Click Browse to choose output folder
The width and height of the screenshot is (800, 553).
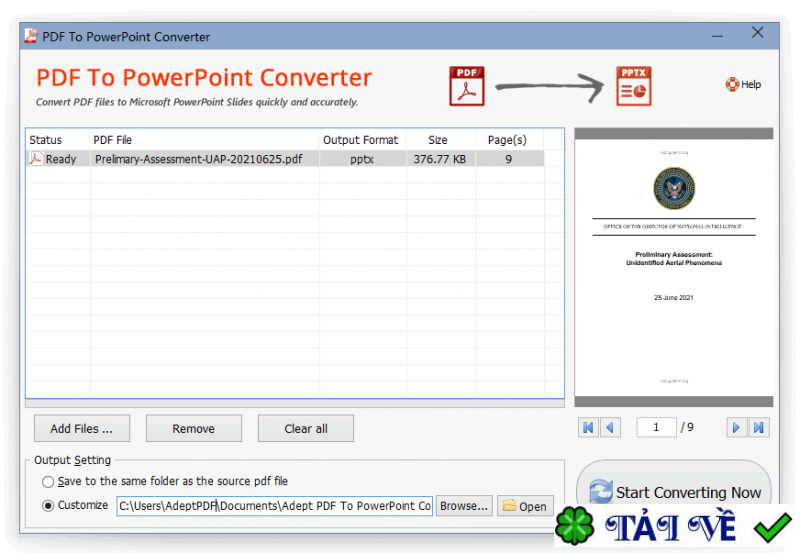click(x=464, y=506)
